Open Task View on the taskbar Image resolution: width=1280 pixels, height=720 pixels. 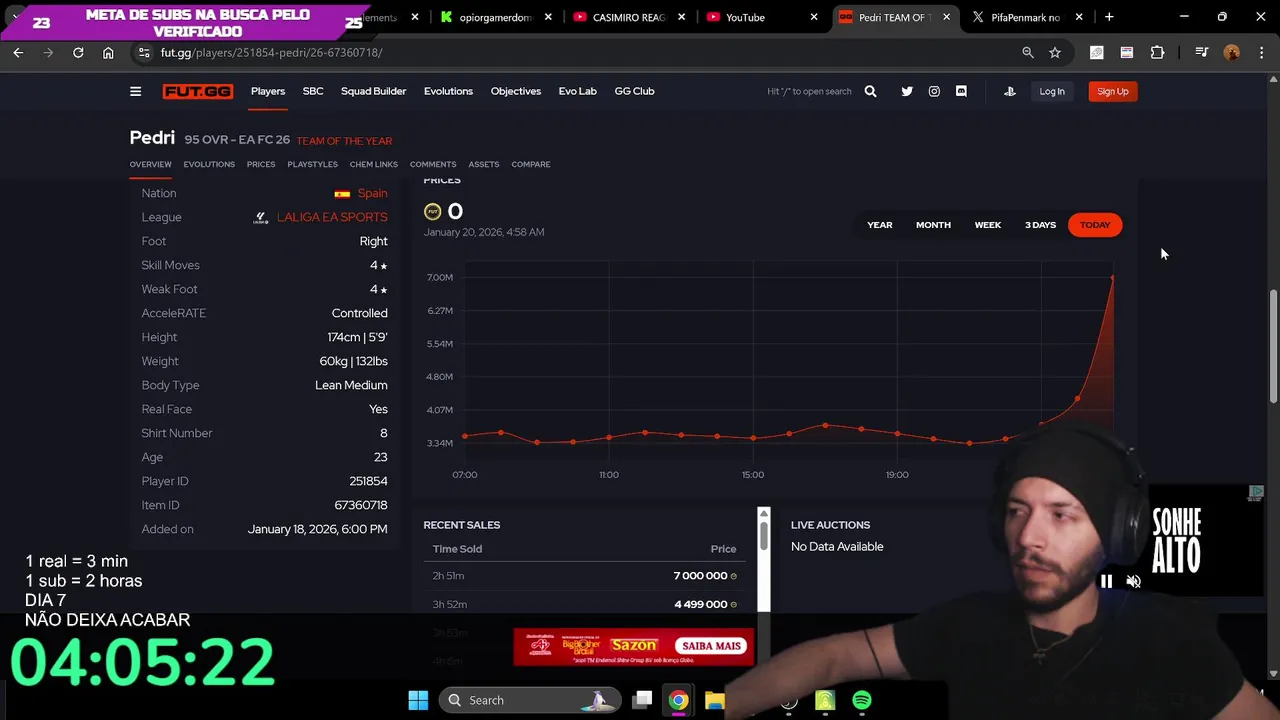[x=643, y=700]
